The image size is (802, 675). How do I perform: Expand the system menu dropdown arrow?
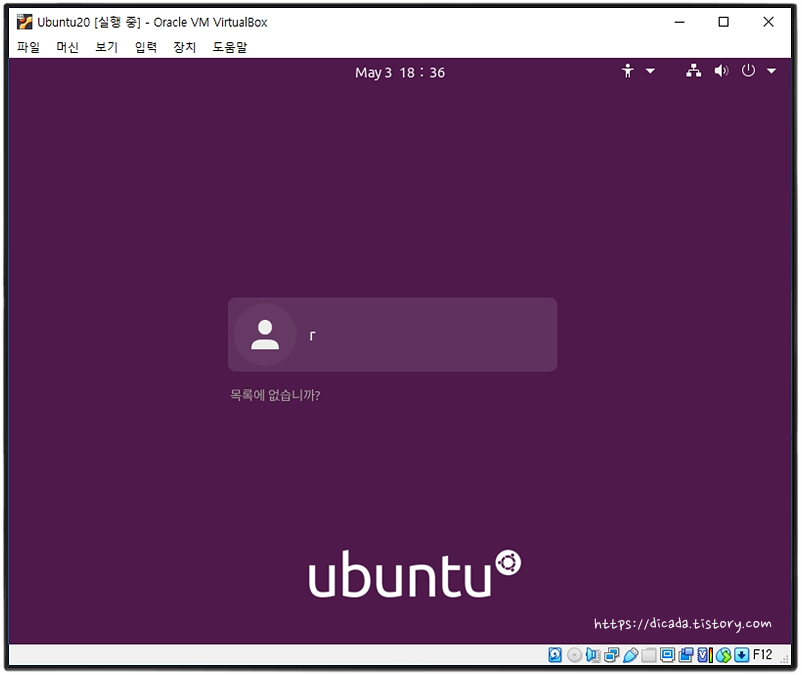coord(771,71)
